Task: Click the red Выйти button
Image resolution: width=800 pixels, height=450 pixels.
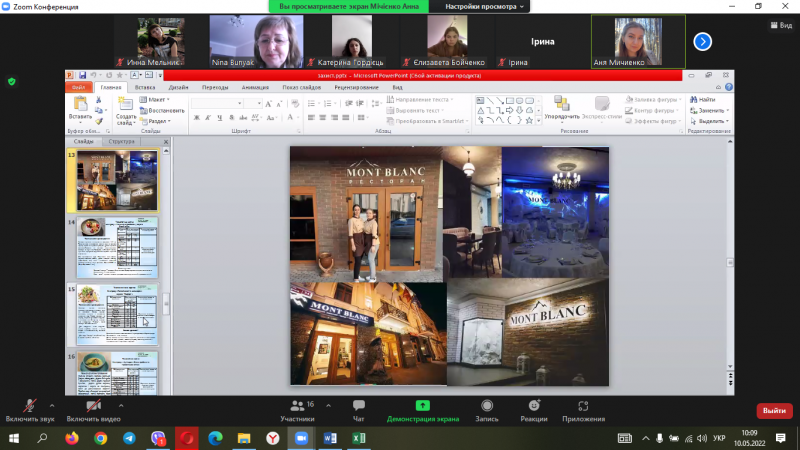Action: pos(774,411)
